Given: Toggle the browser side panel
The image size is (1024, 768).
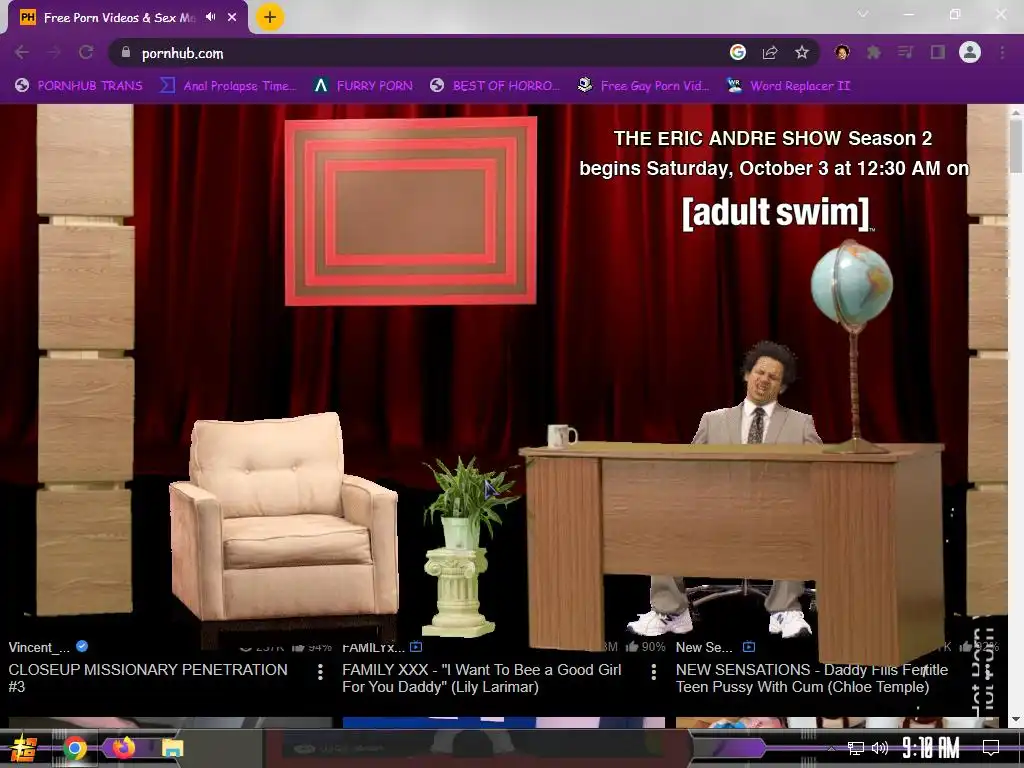Looking at the screenshot, I should pyautogui.click(x=938, y=52).
